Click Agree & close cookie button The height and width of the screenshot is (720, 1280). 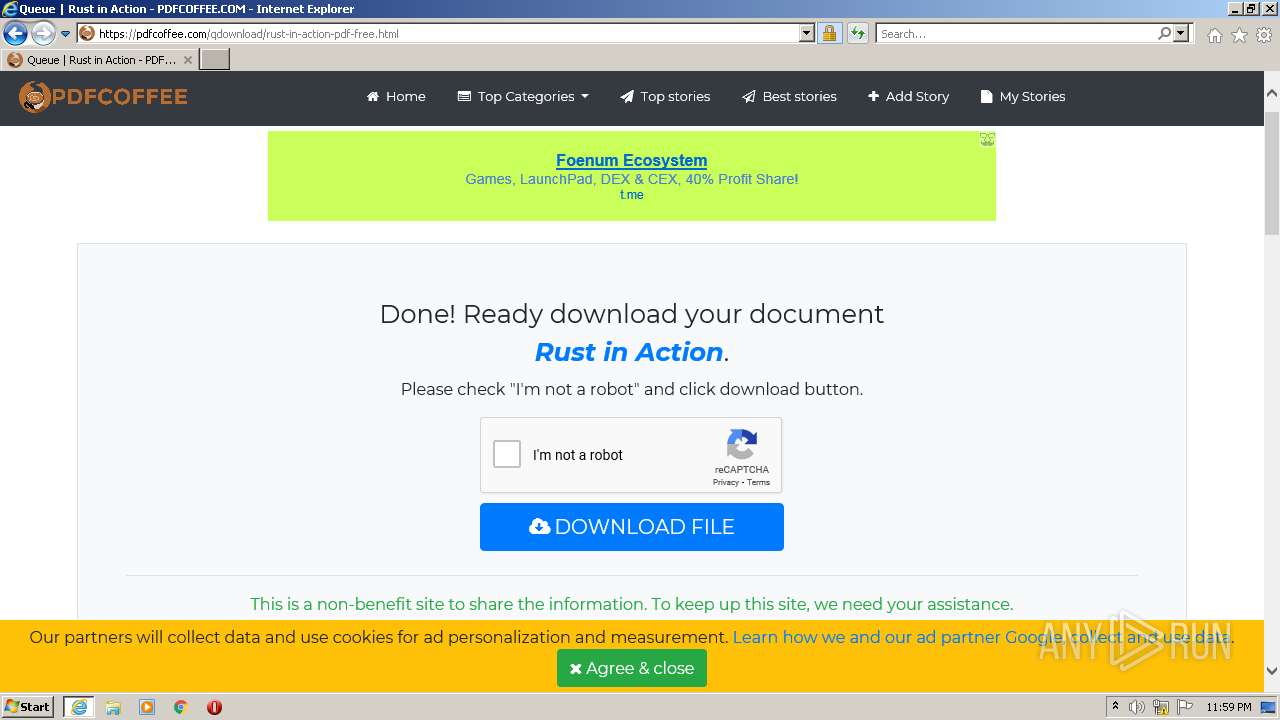click(x=632, y=668)
